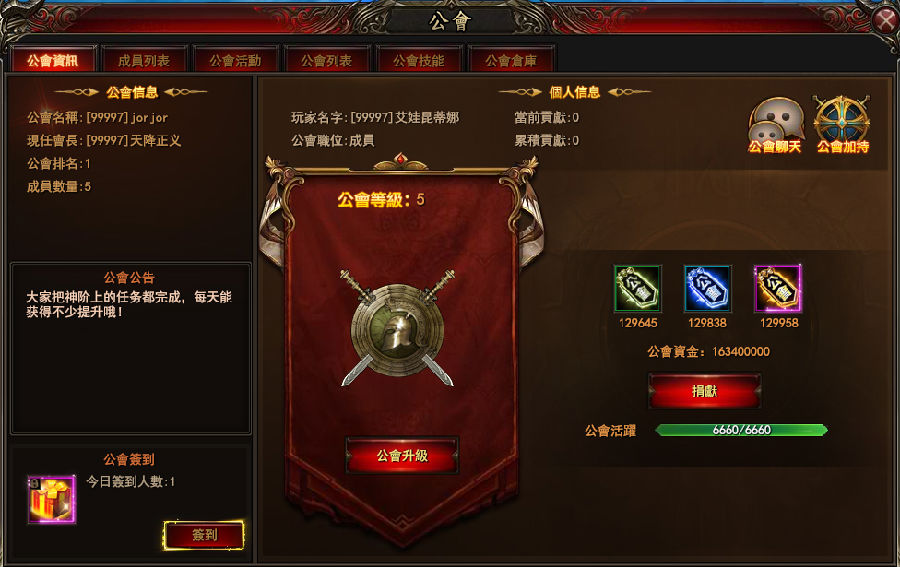Open the 公會聊天 guild chat icon
The height and width of the screenshot is (567, 900).
[x=775, y=125]
